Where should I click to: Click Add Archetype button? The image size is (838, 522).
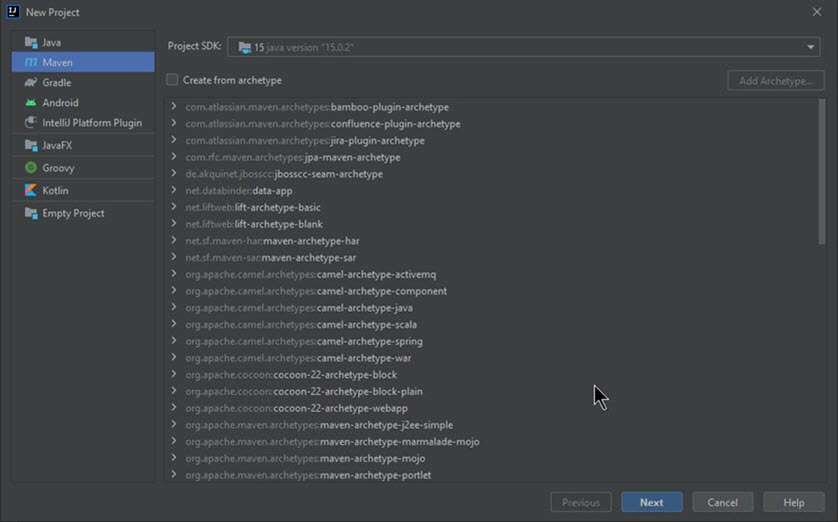775,81
